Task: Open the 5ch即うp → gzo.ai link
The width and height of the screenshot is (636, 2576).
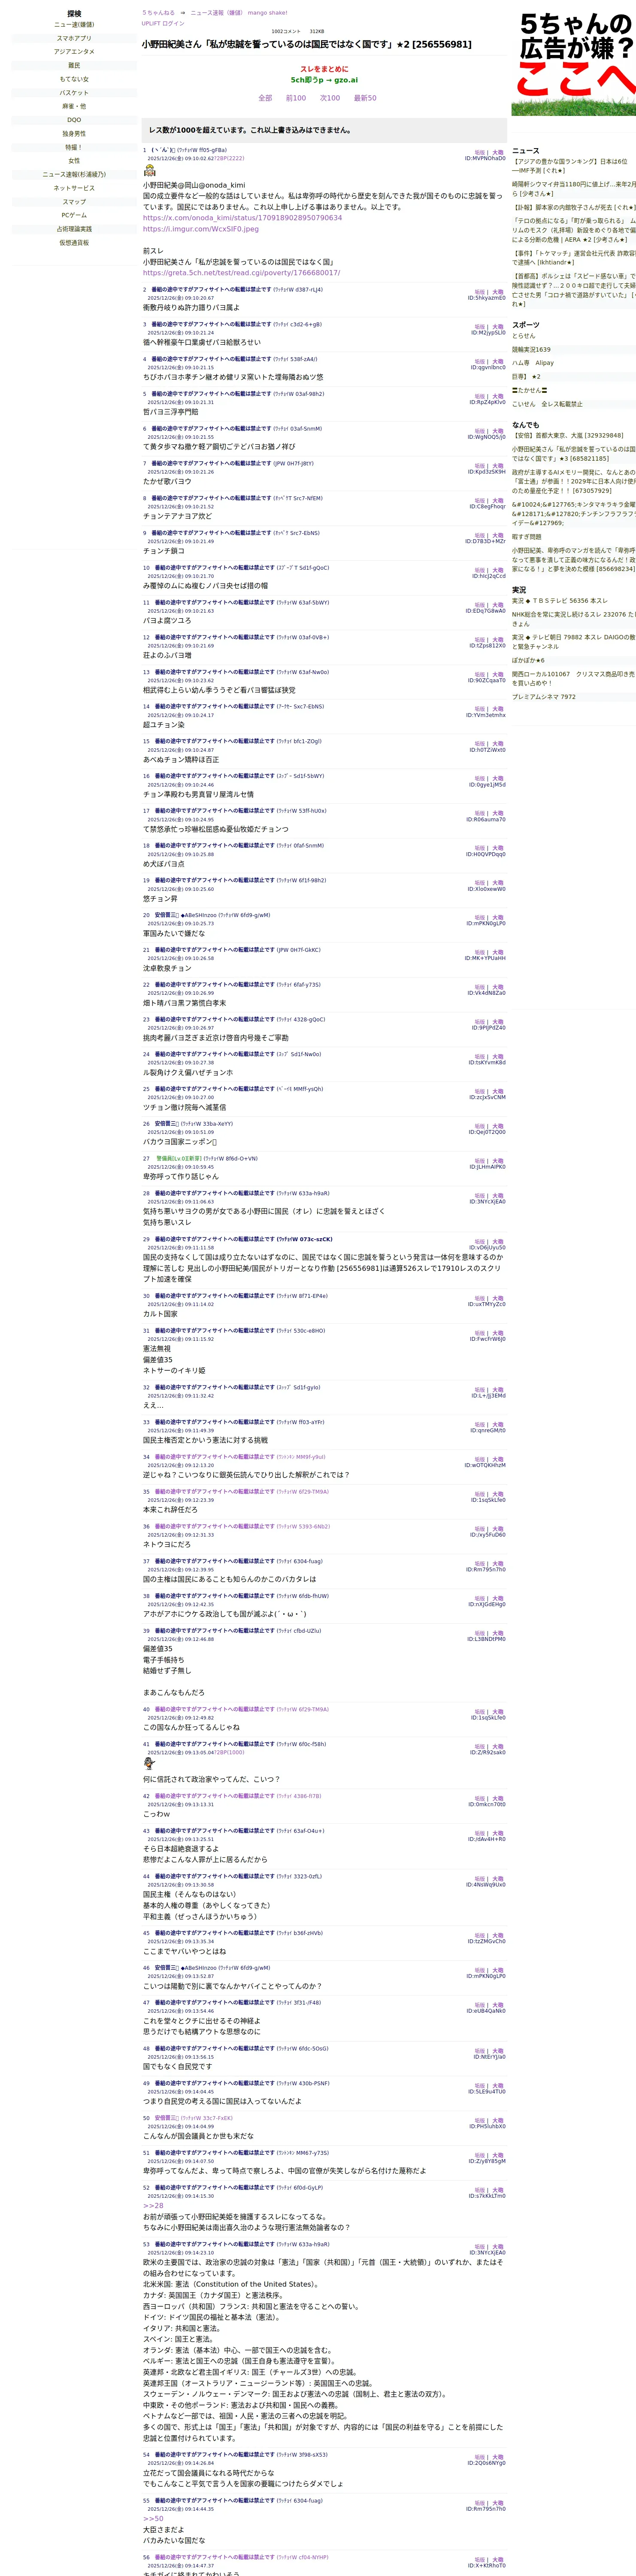Action: pos(324,80)
